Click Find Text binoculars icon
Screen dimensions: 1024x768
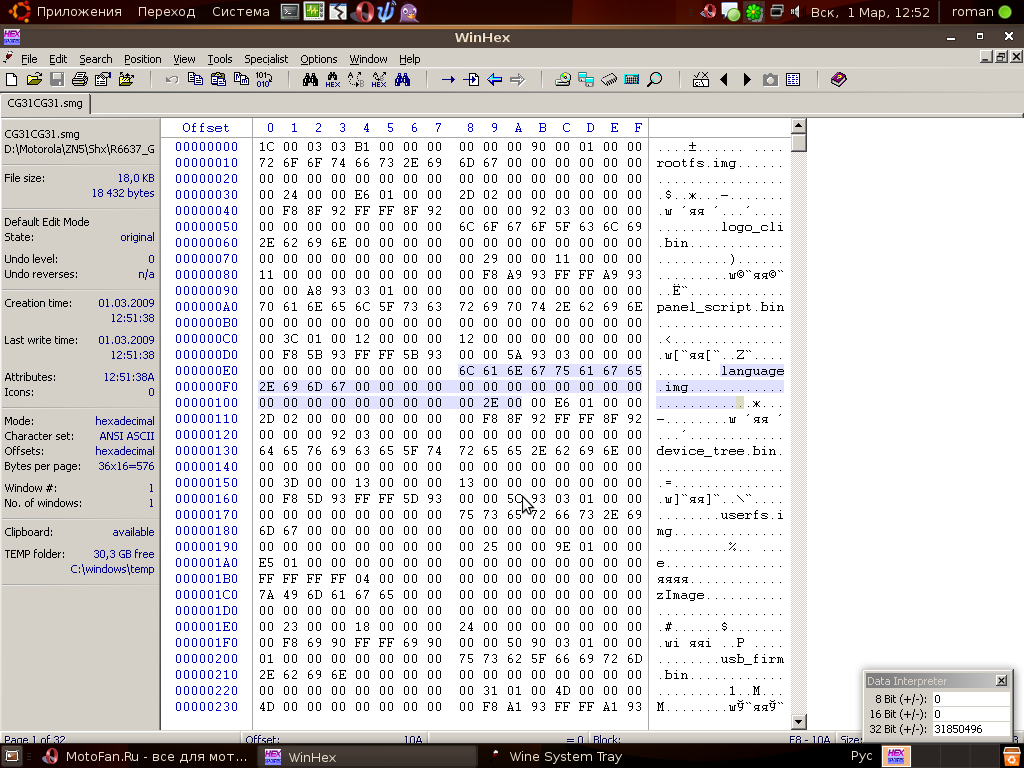tap(310, 80)
